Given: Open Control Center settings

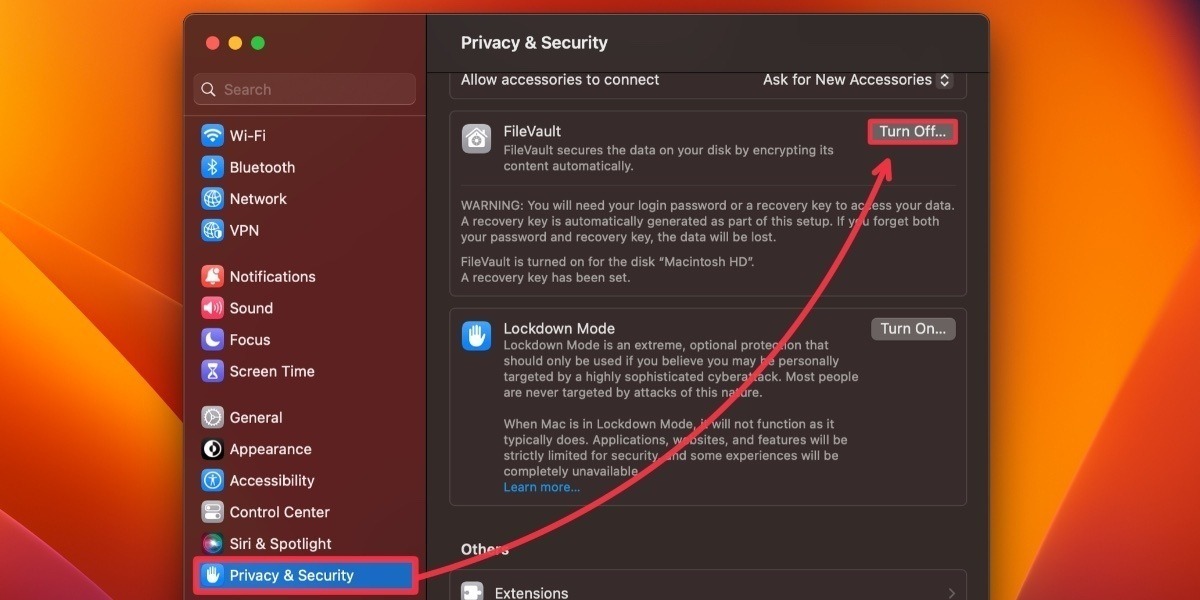Looking at the screenshot, I should 279,512.
